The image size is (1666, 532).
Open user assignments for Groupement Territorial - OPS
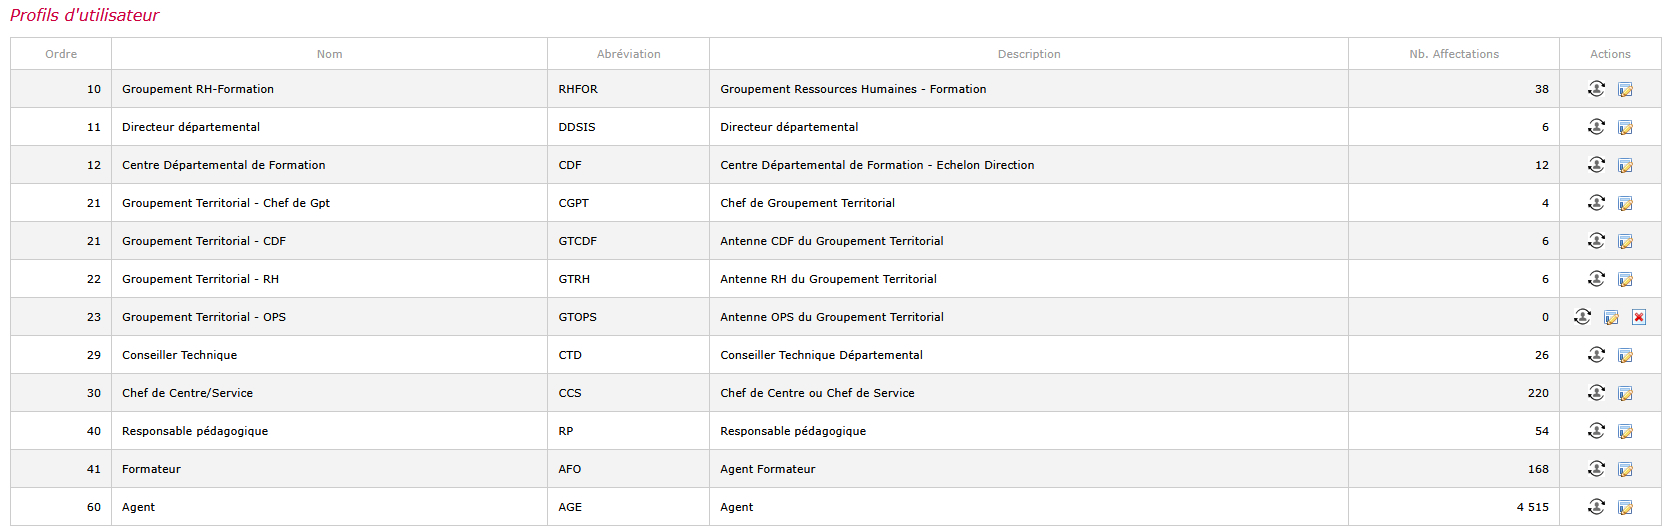1582,317
